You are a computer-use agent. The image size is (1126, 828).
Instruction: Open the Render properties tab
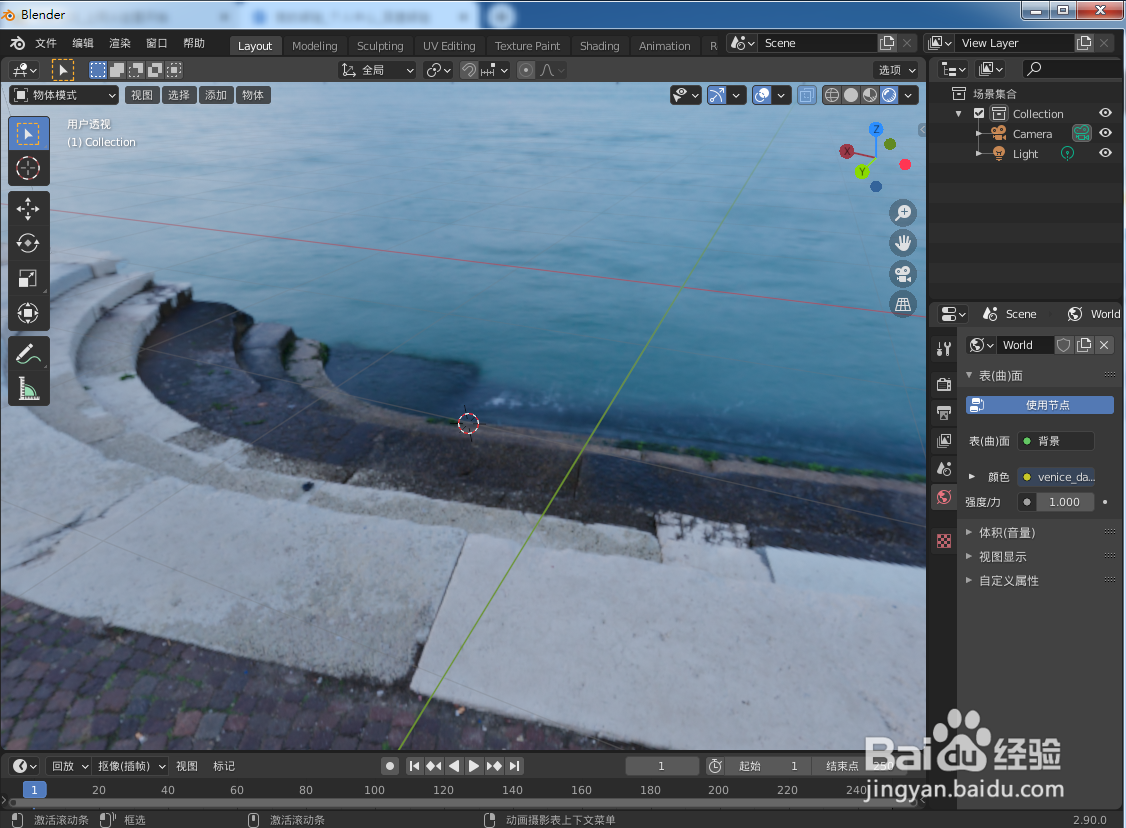(943, 383)
